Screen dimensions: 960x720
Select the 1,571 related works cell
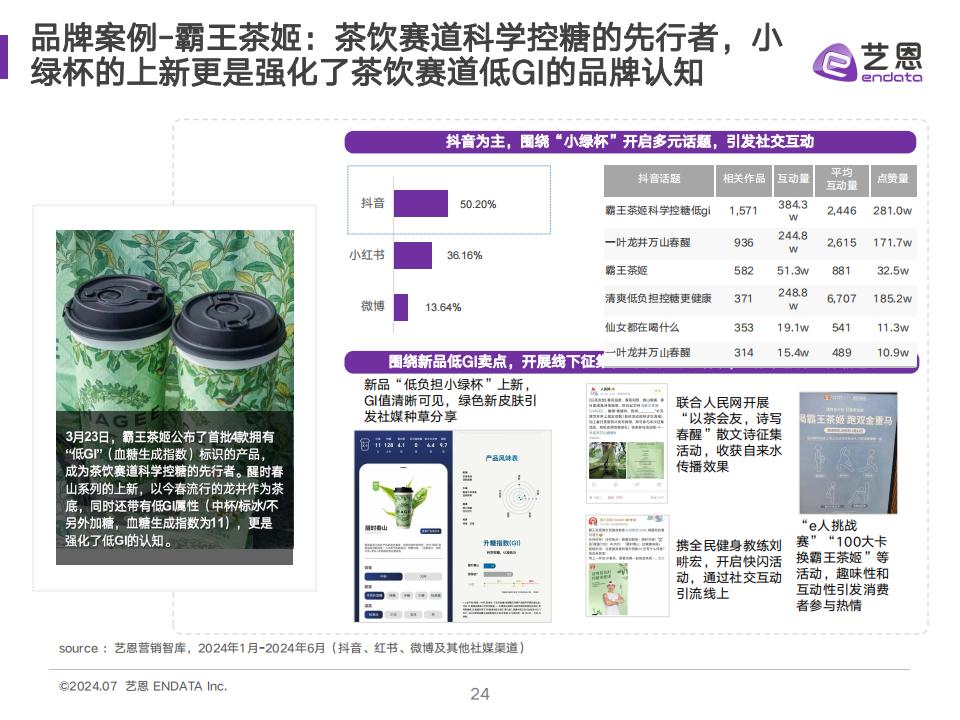click(743, 211)
